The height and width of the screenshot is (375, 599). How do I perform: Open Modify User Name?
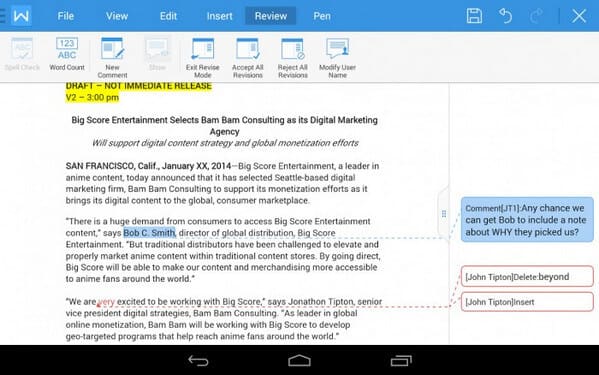pos(337,58)
